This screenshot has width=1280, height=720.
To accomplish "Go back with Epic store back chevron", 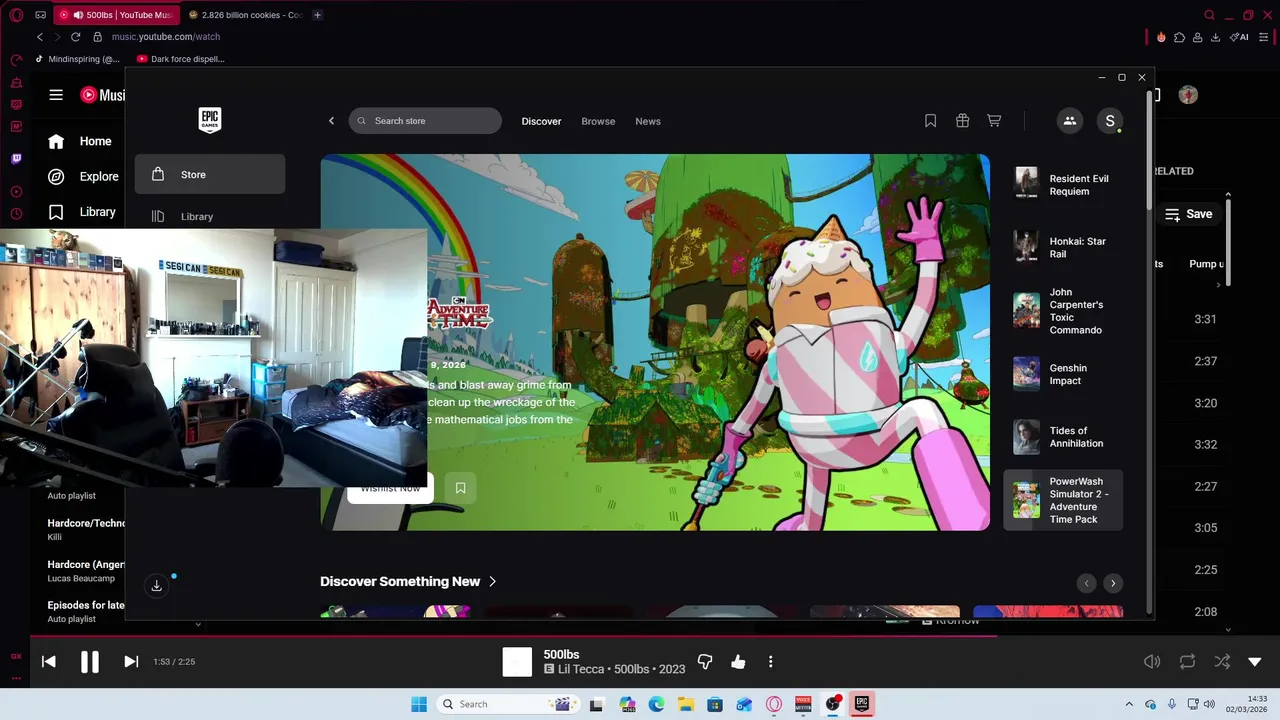I will coord(332,121).
